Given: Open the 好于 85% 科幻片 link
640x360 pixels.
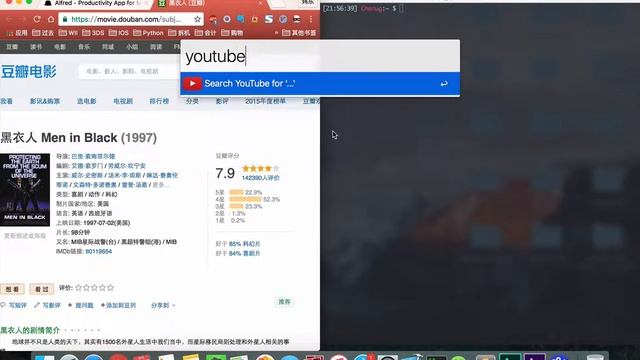Looking at the screenshot, I should point(244,244).
